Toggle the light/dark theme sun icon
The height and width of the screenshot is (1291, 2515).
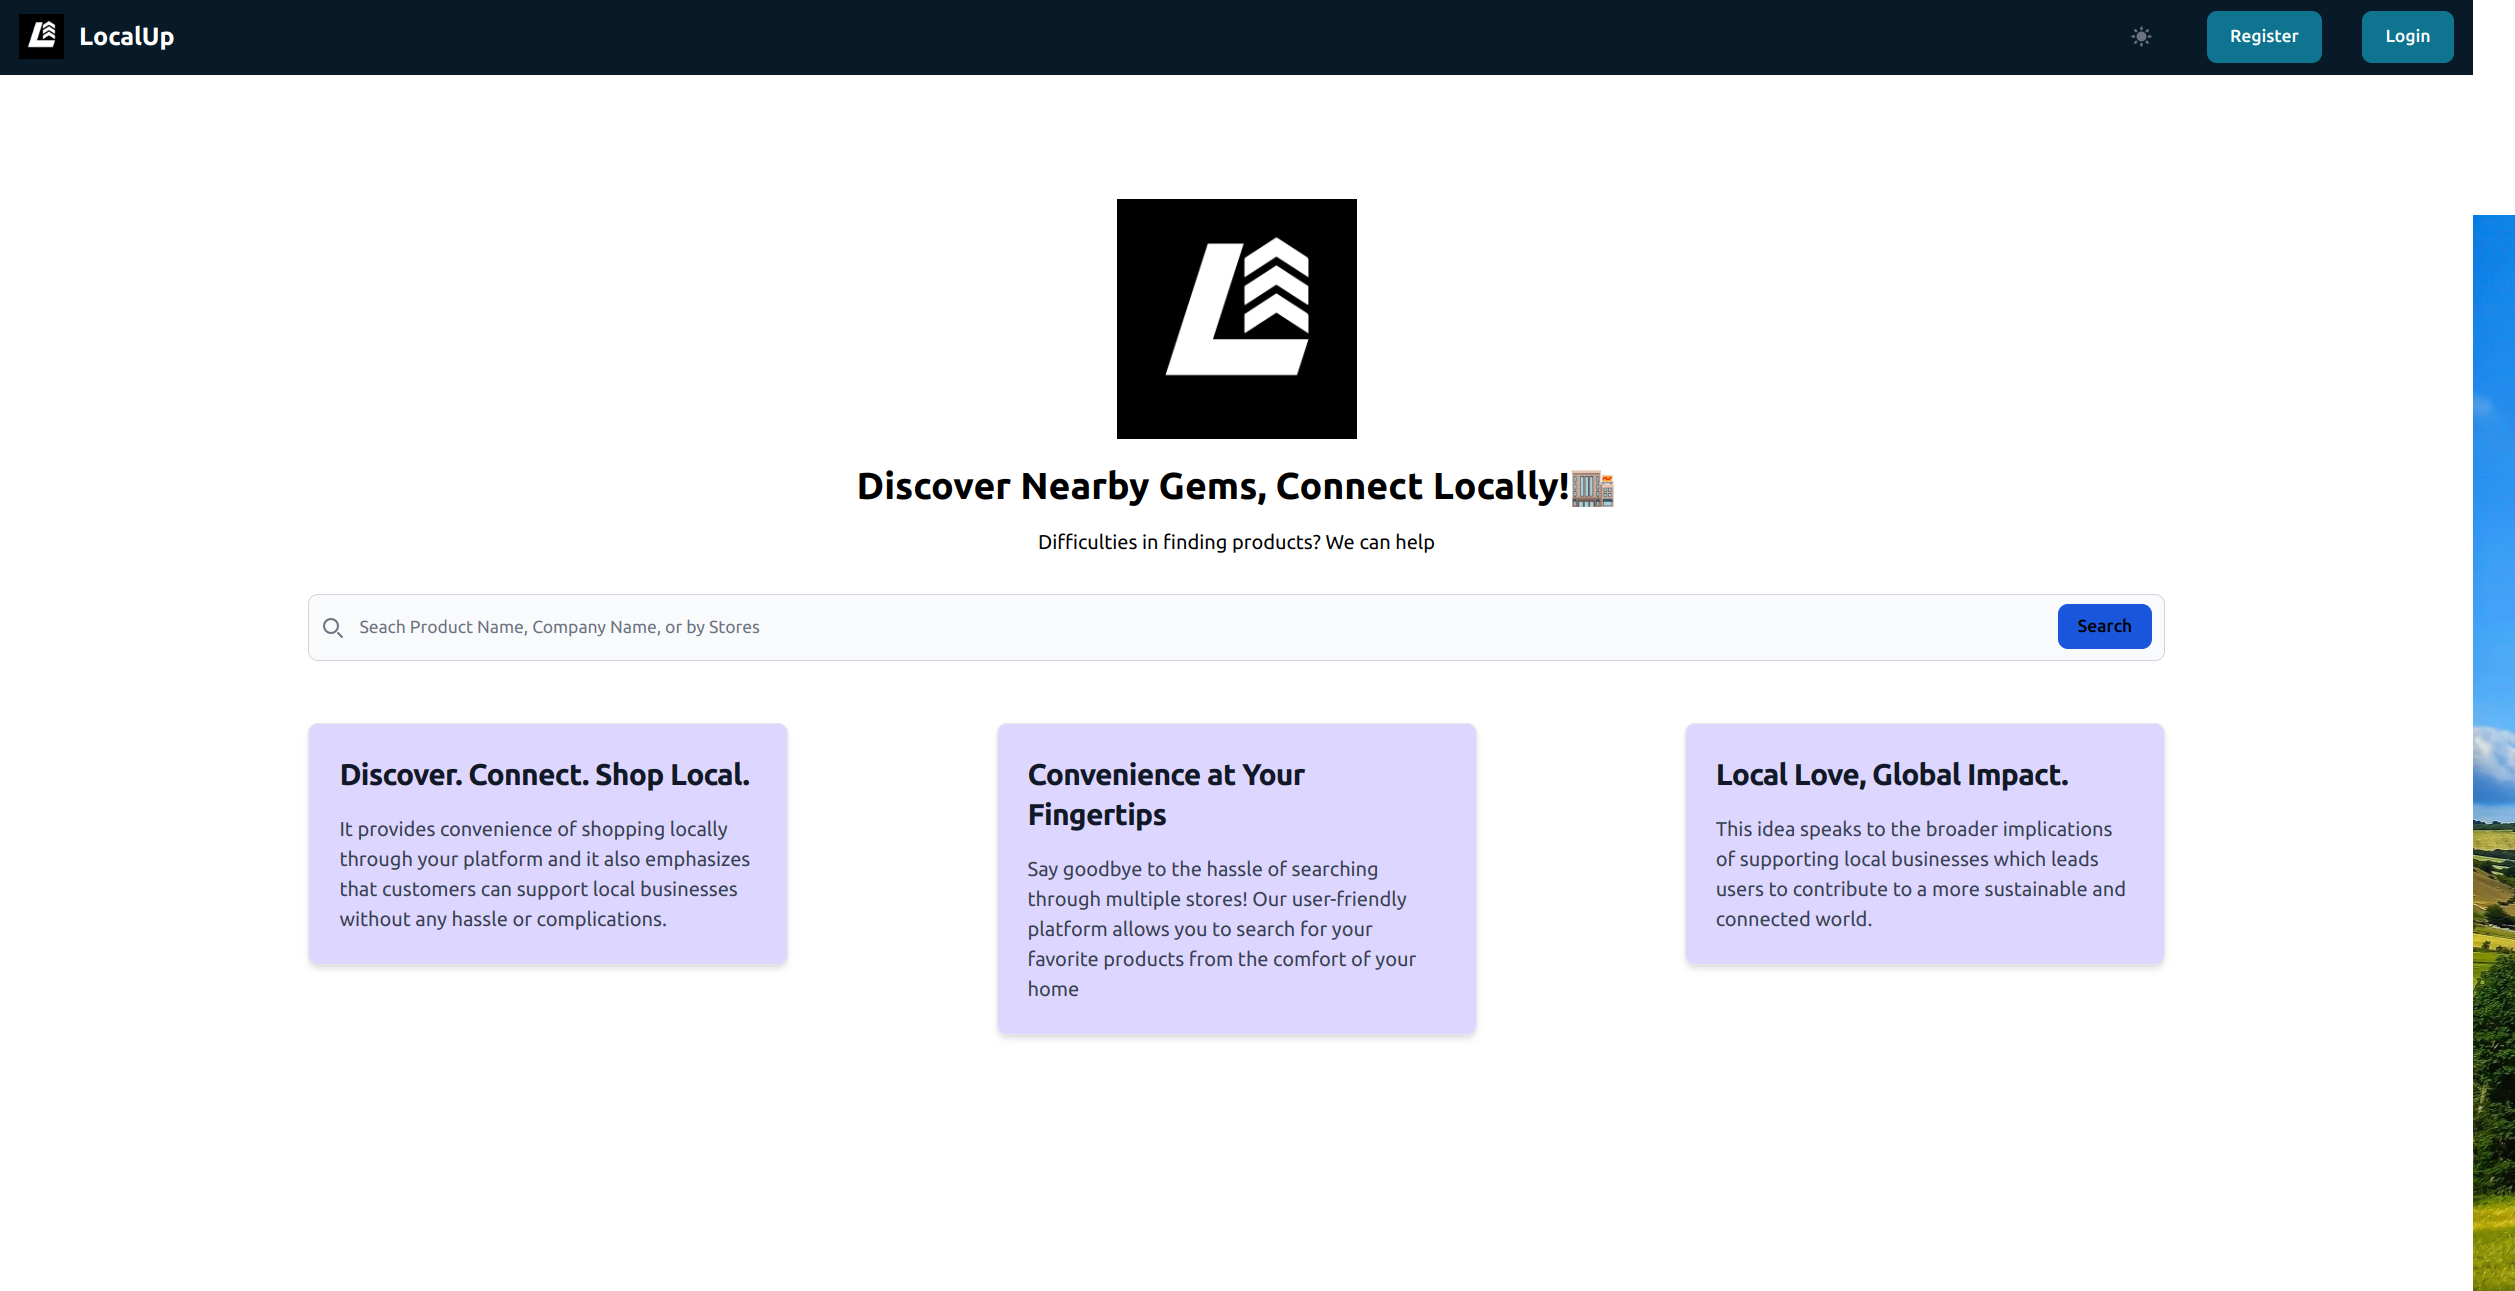coord(2141,37)
